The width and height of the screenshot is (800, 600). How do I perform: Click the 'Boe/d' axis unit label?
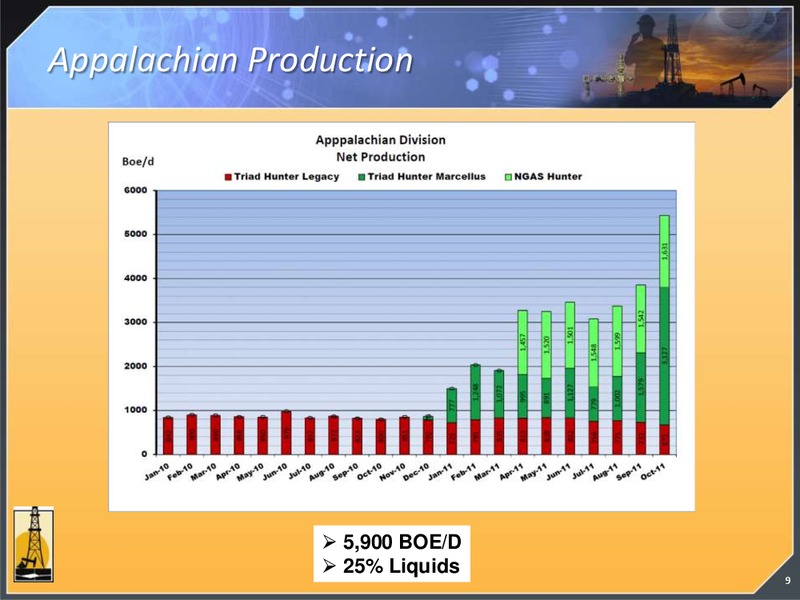[x=138, y=161]
